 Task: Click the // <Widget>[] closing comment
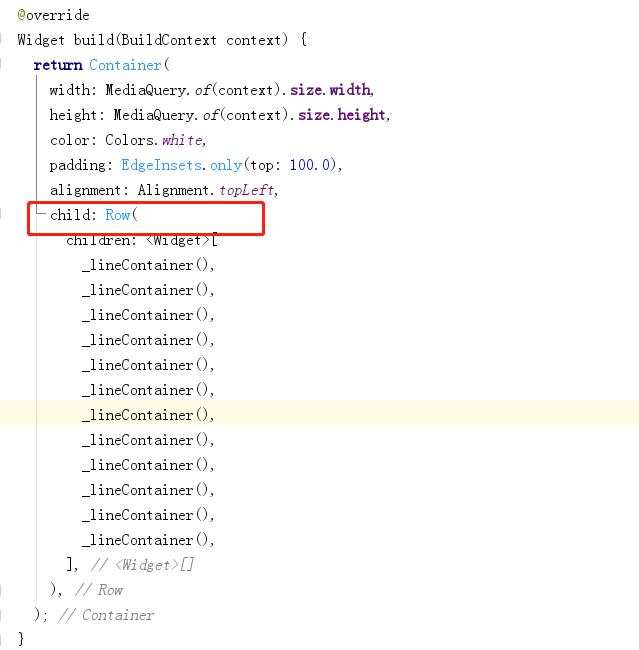point(143,565)
